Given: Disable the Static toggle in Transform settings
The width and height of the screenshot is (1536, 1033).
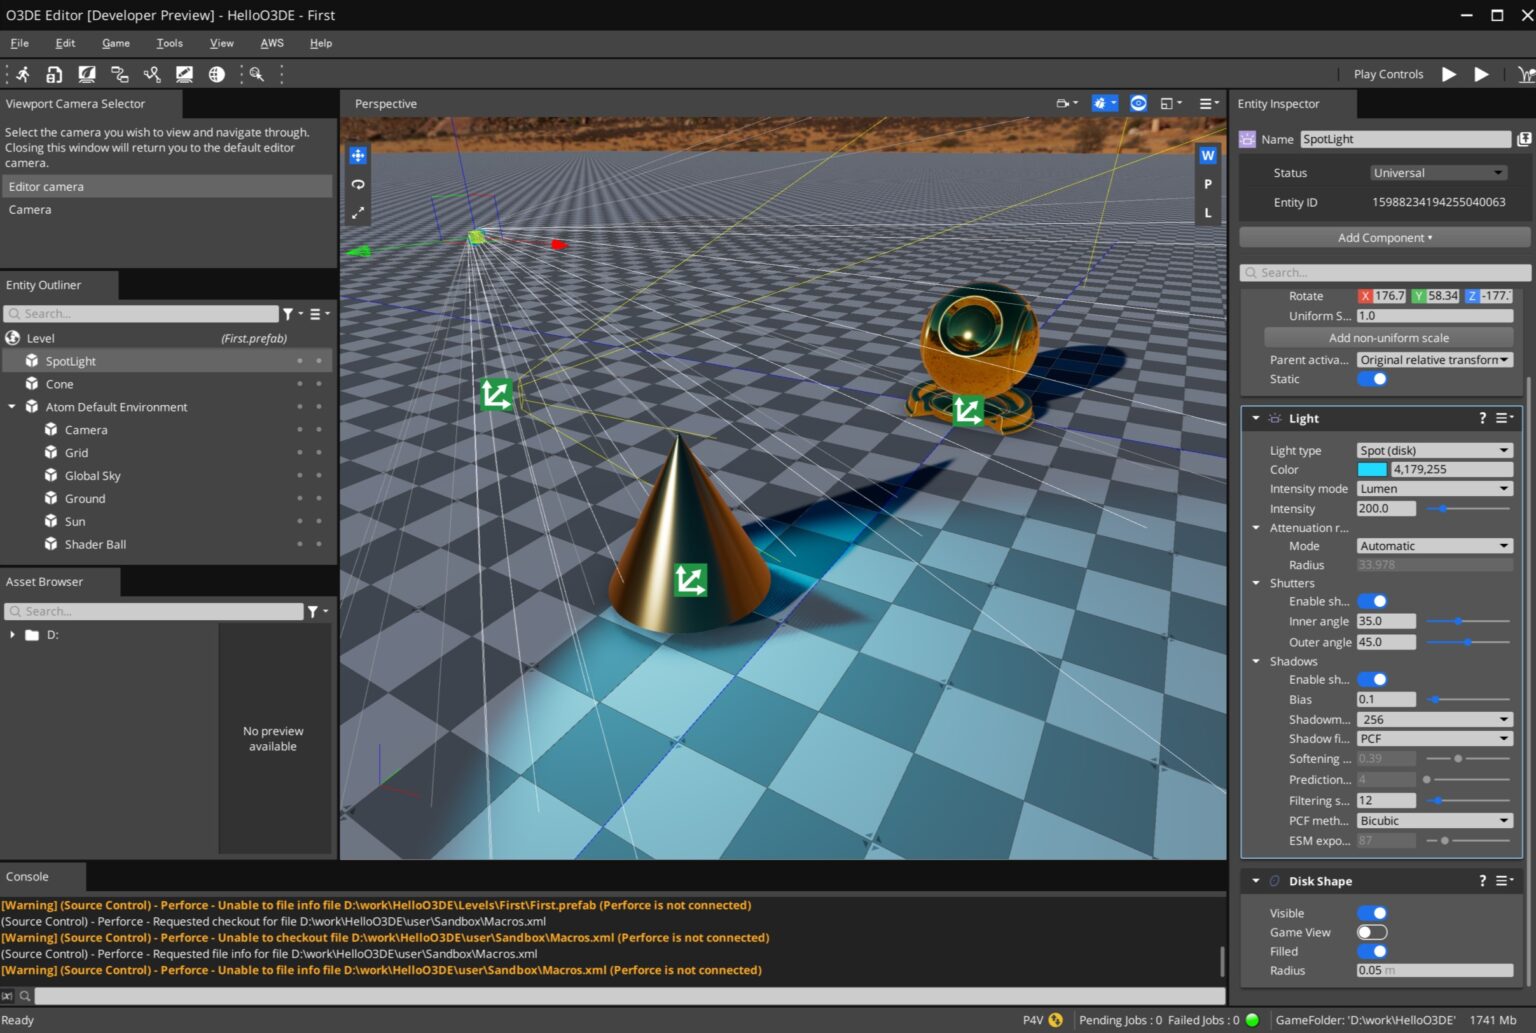Looking at the screenshot, I should (1373, 379).
